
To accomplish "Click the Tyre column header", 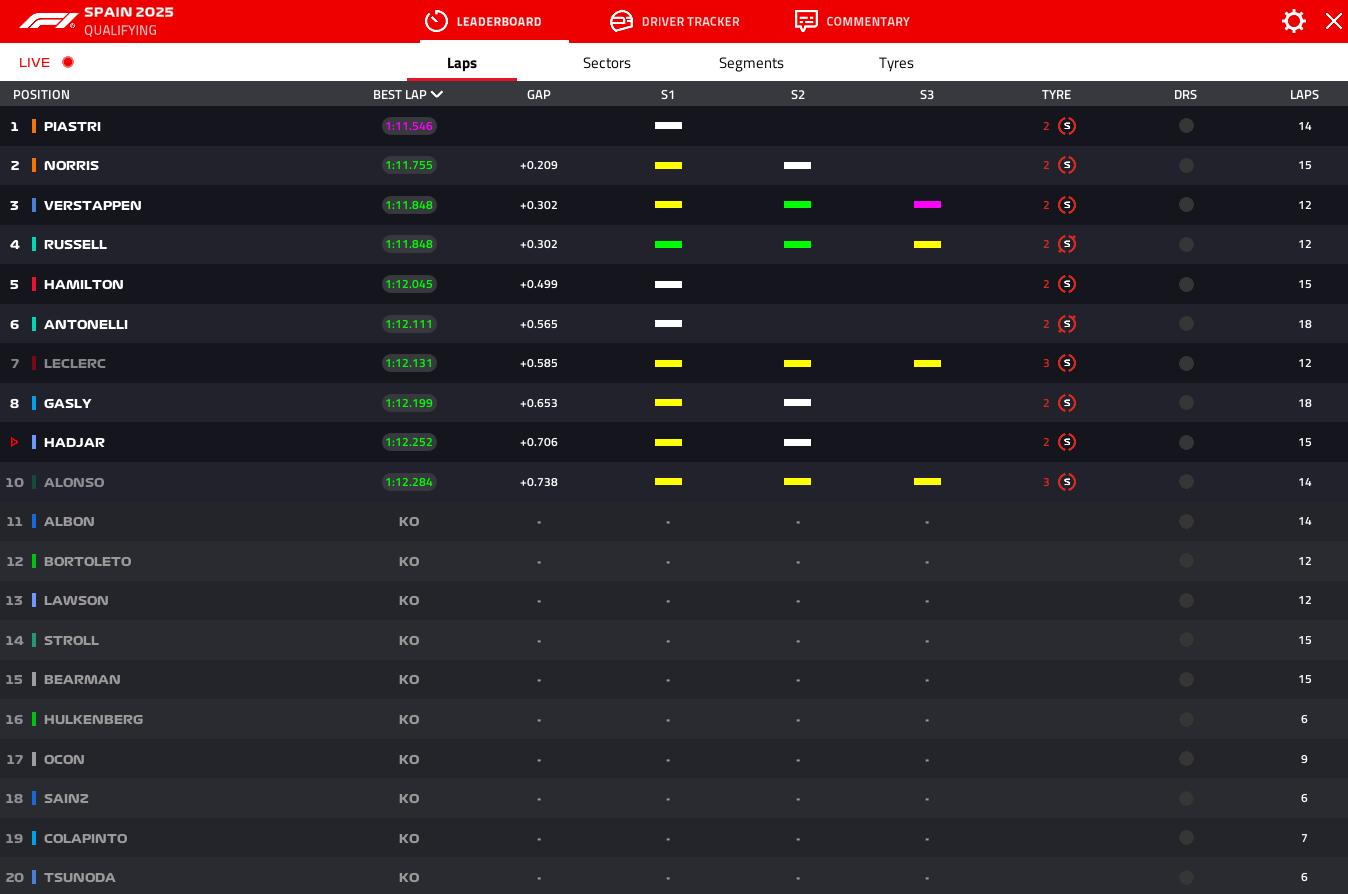I will pos(1056,95).
